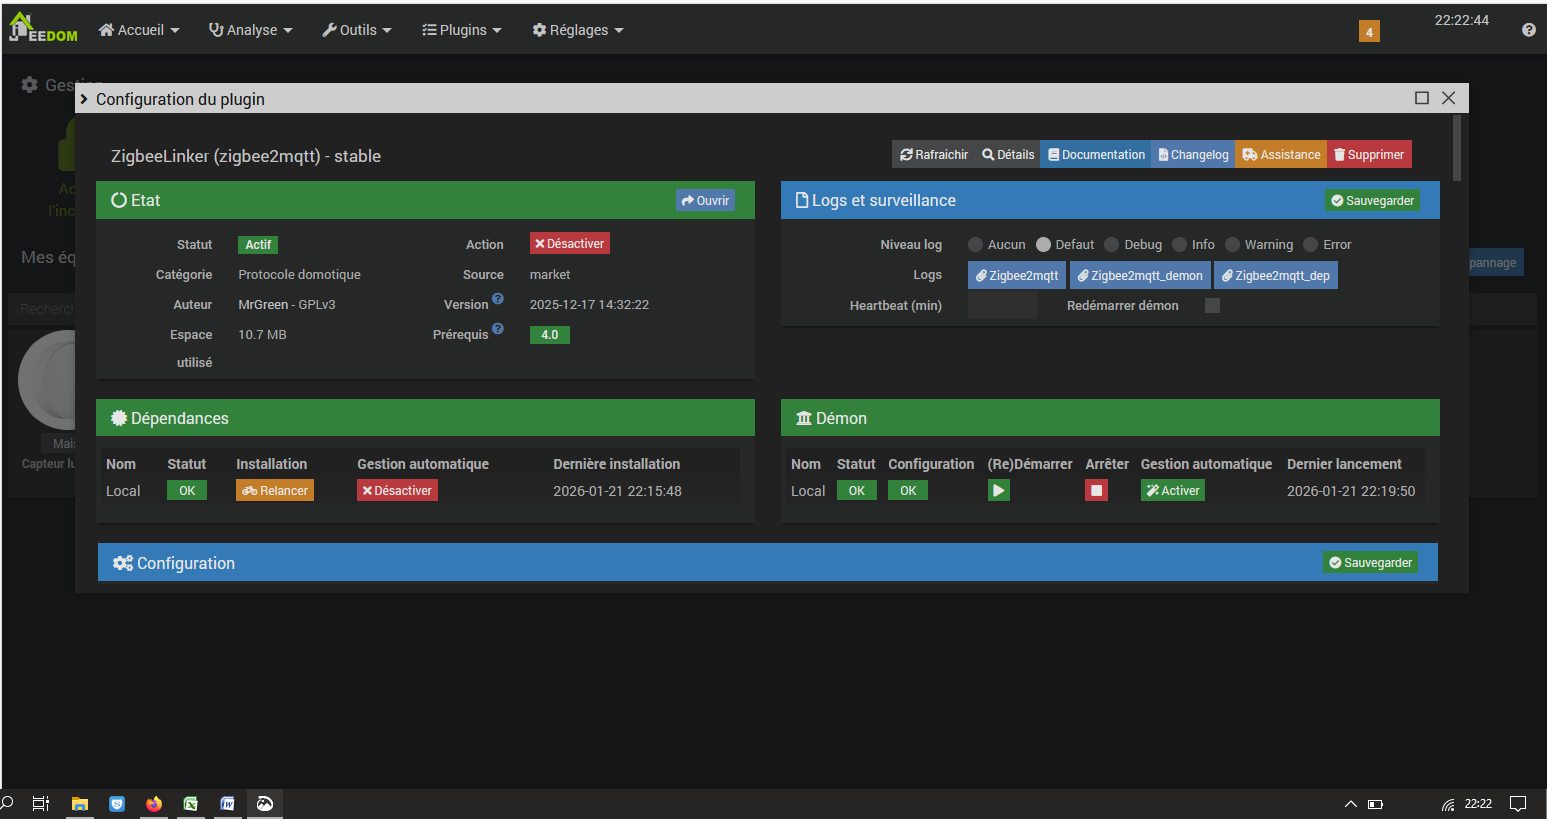Click the red Supprimer button
This screenshot has height=819, width=1547.
1369,155
